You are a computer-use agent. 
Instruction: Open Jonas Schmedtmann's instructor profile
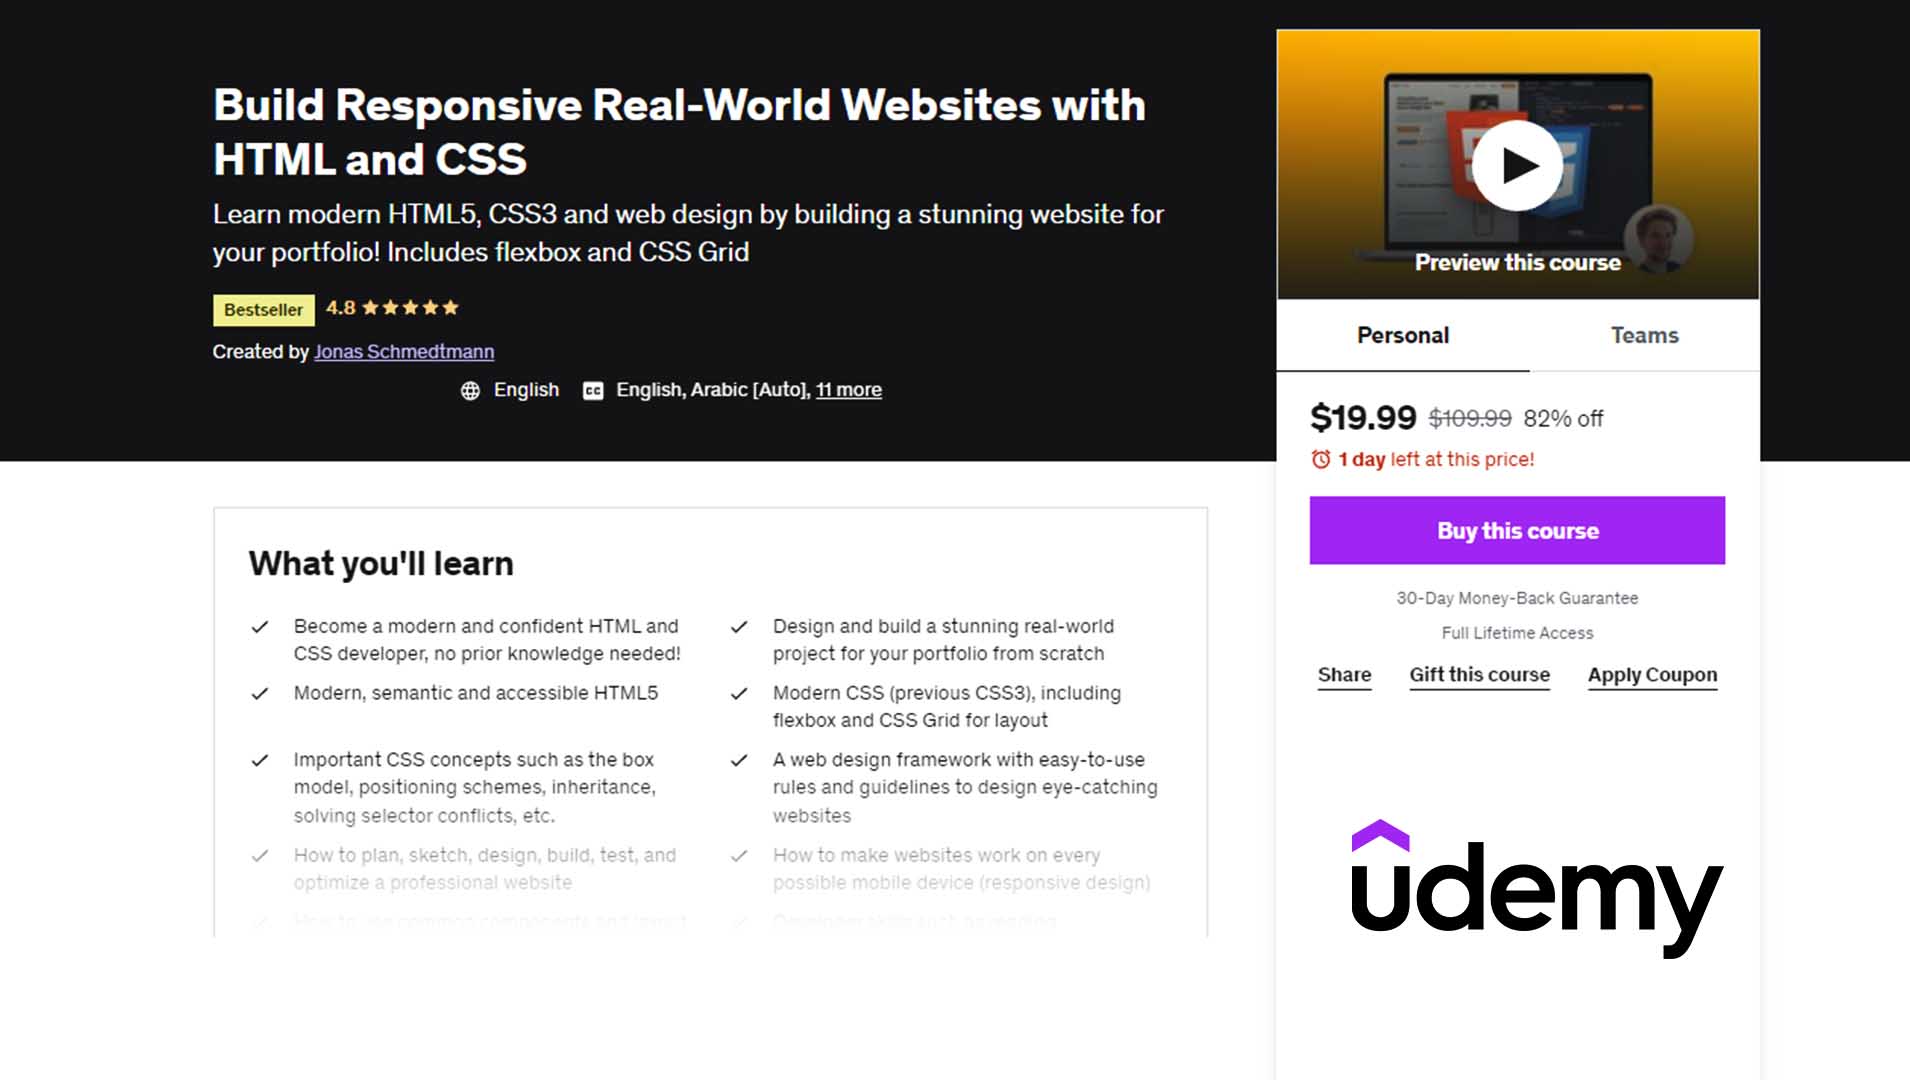(x=404, y=352)
